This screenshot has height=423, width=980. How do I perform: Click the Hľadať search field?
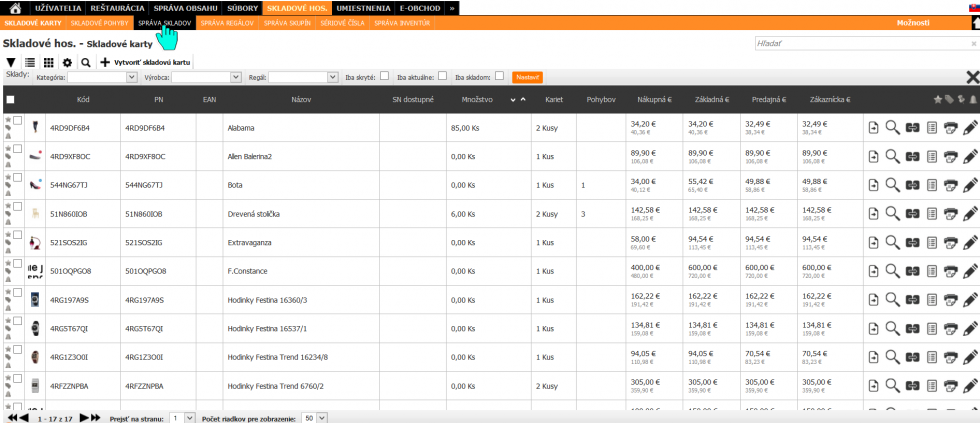866,44
